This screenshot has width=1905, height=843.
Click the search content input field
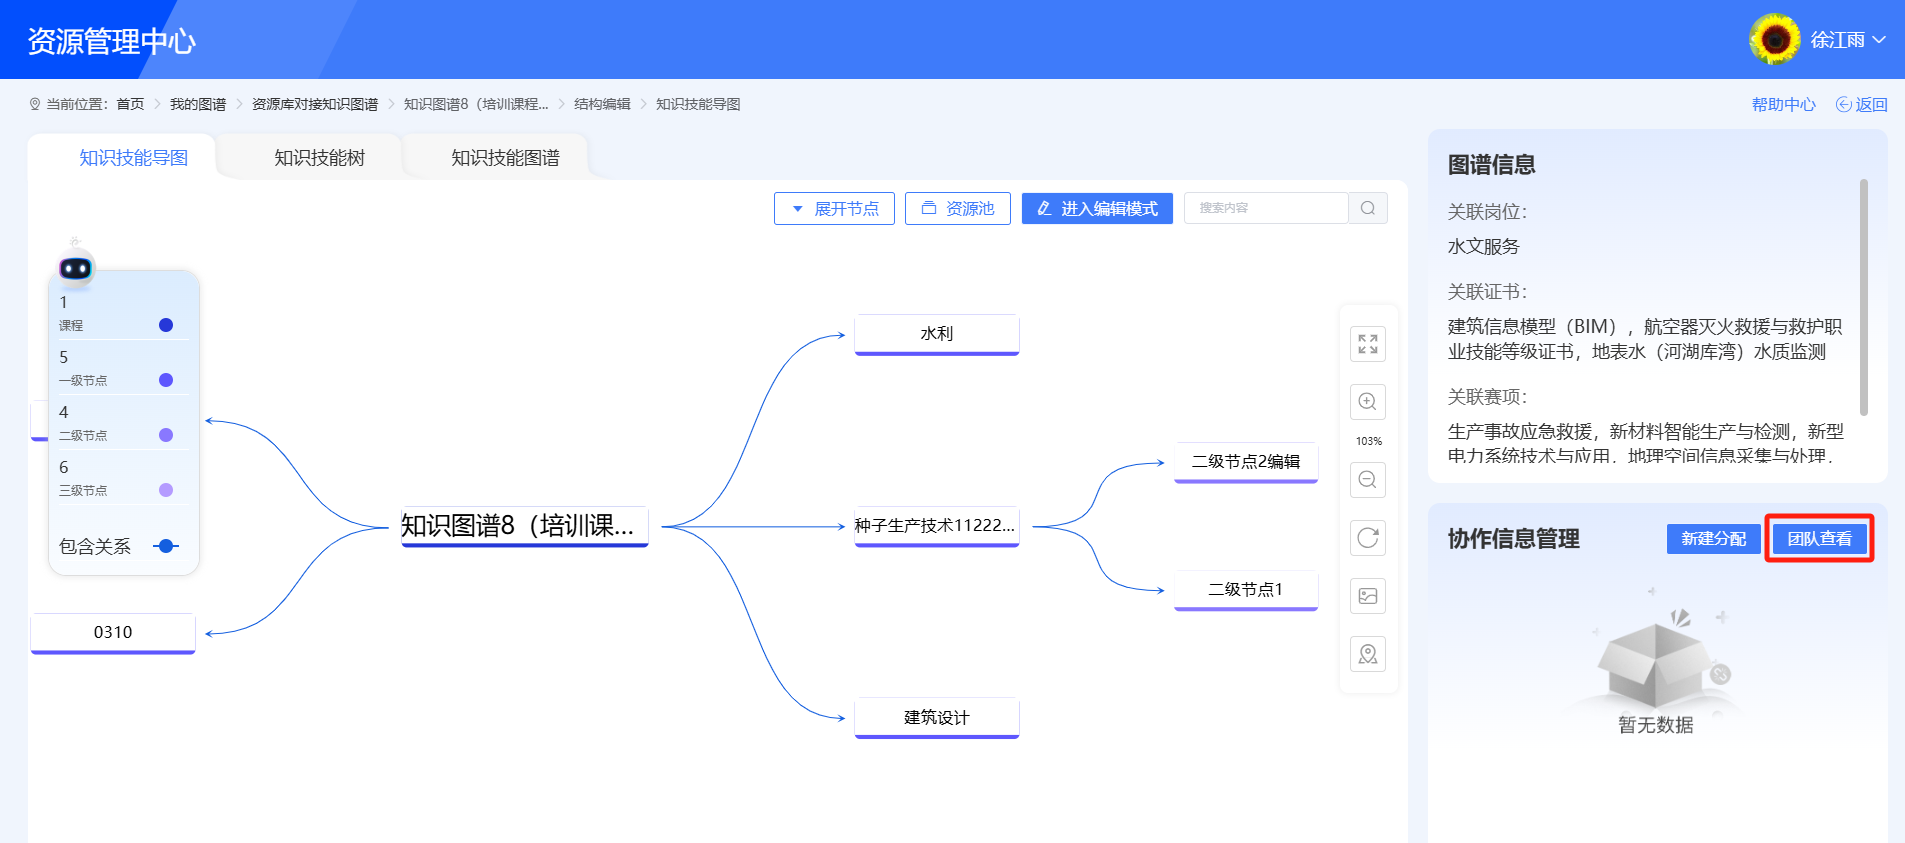pos(1265,208)
